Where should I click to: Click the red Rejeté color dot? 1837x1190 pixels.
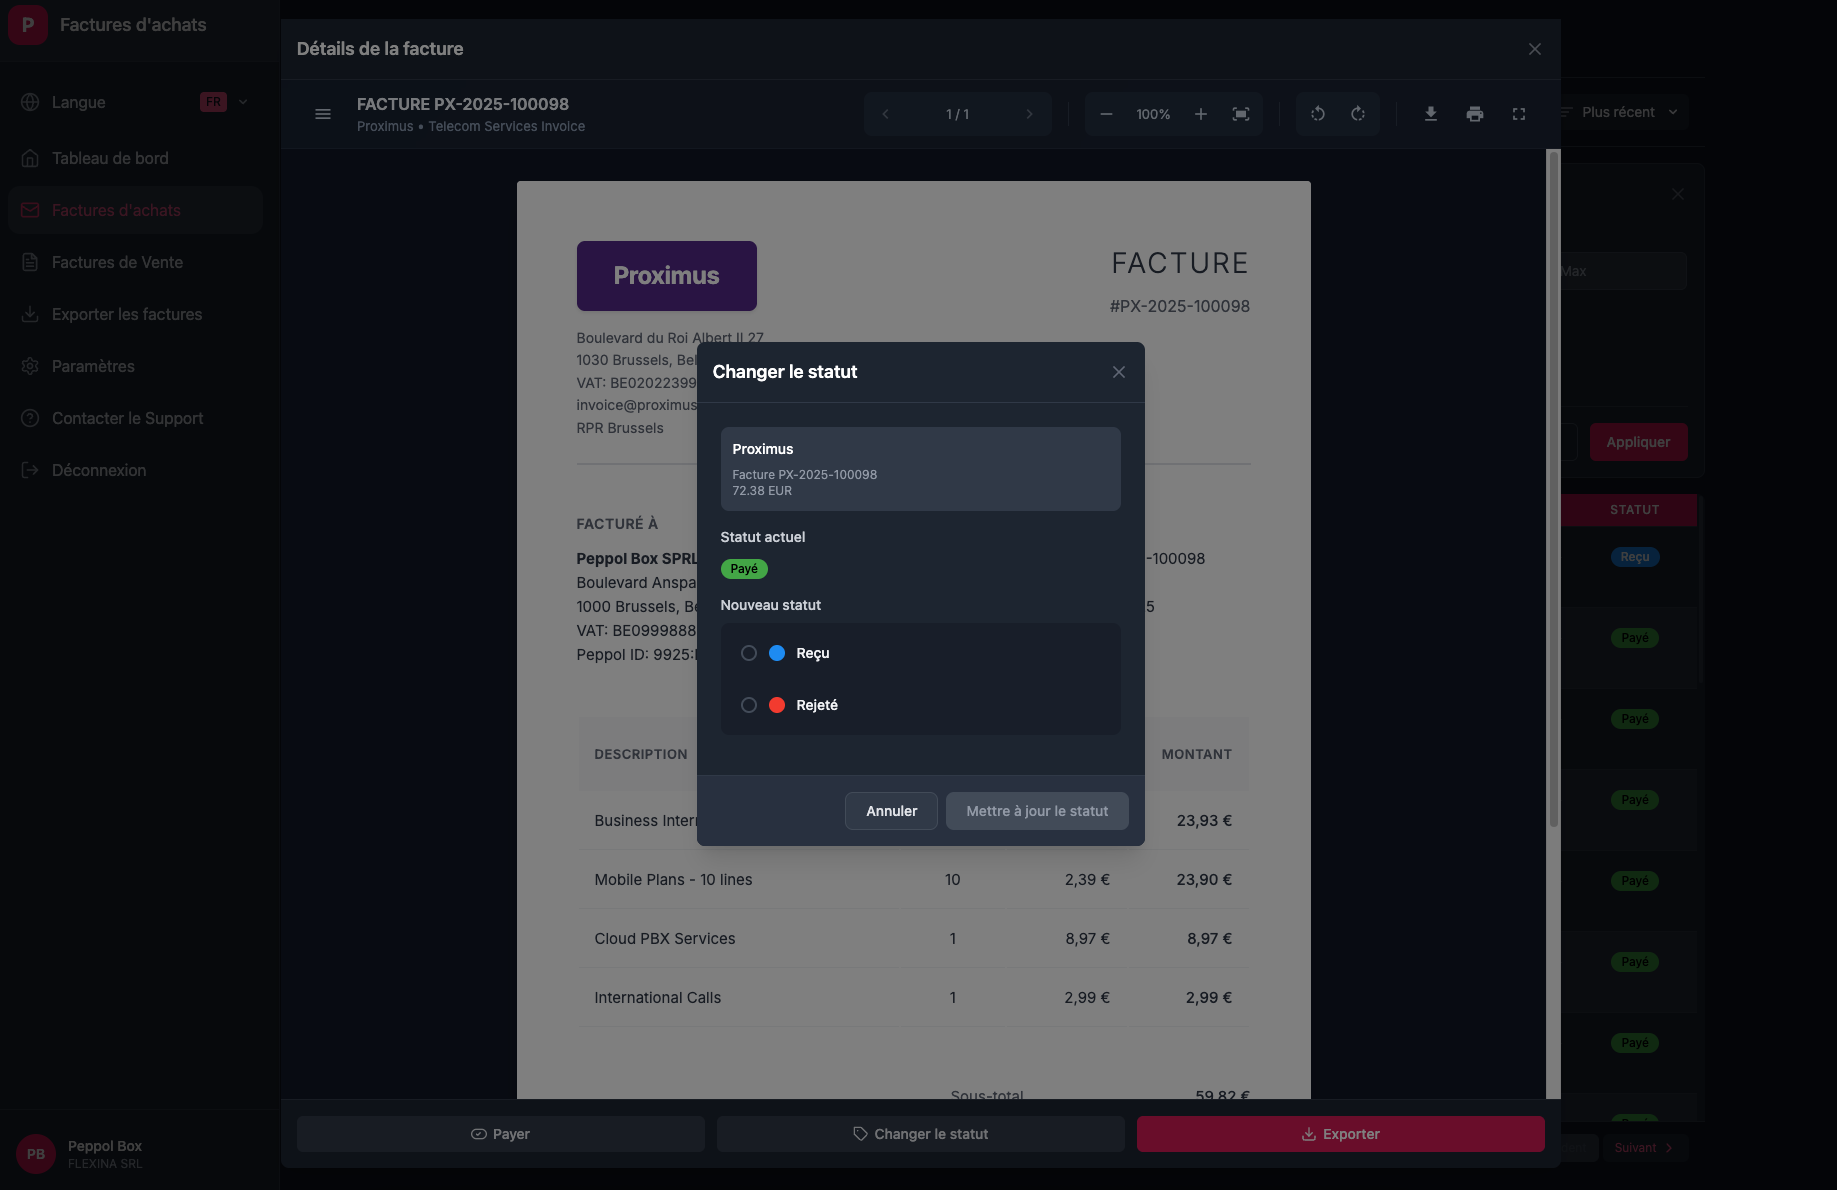777,705
